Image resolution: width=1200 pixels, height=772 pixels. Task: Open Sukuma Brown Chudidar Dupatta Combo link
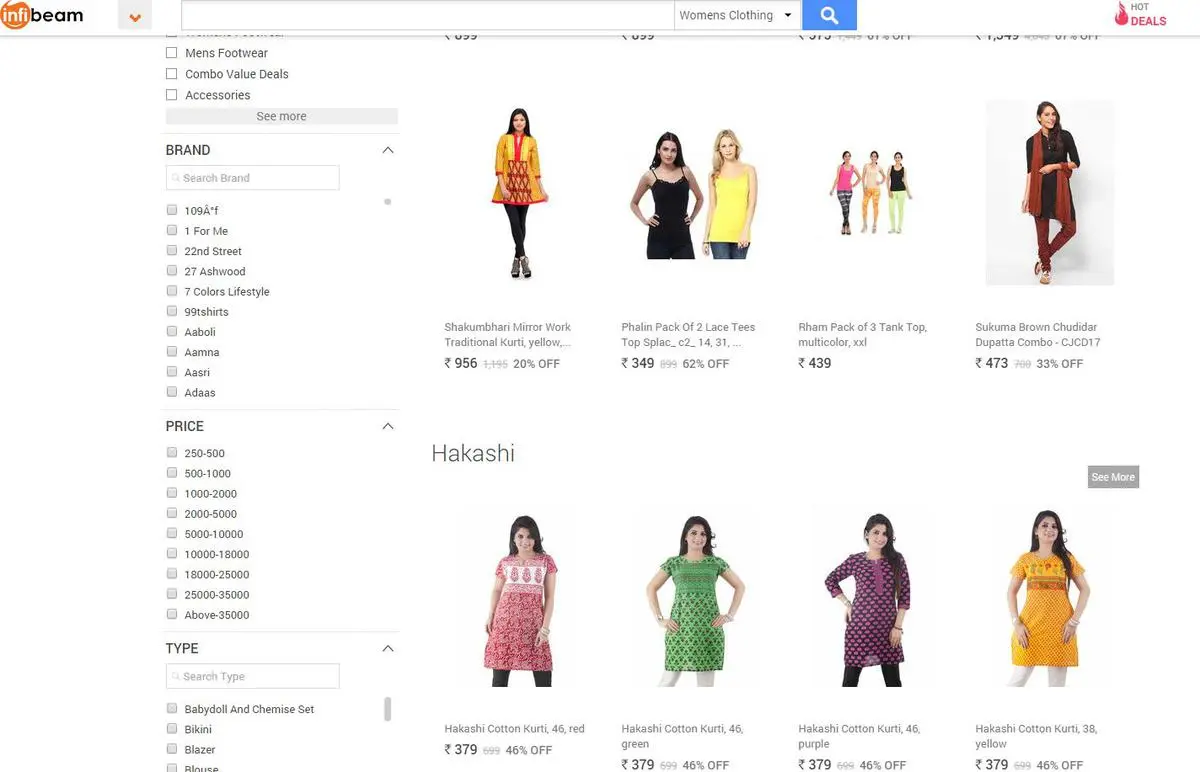1037,334
